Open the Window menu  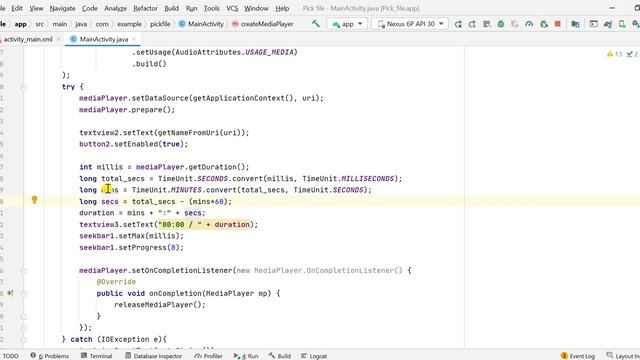256,8
